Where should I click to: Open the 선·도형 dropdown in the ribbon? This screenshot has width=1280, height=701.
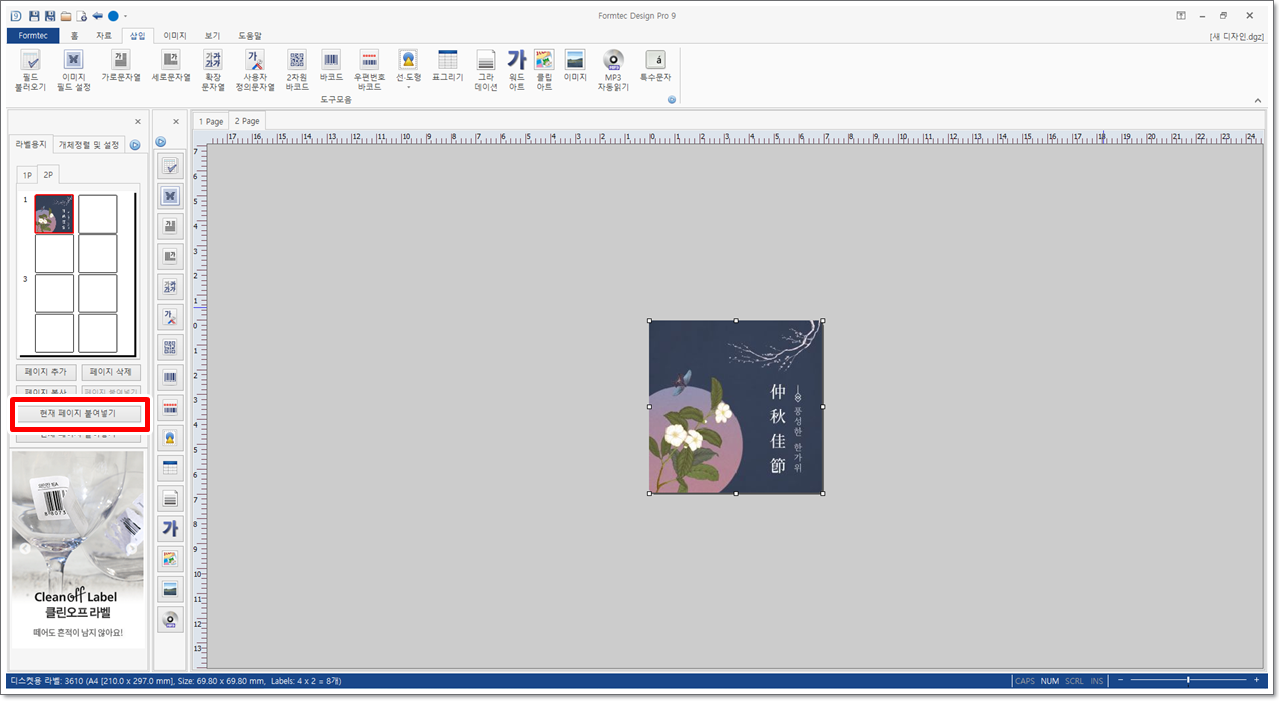coord(408,70)
